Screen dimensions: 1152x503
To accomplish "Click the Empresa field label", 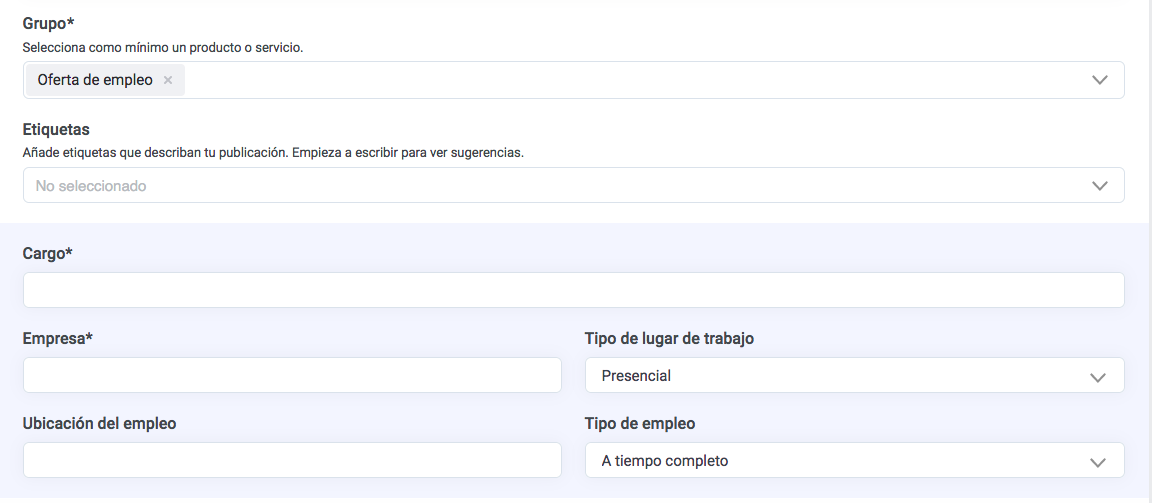I will (x=57, y=338).
